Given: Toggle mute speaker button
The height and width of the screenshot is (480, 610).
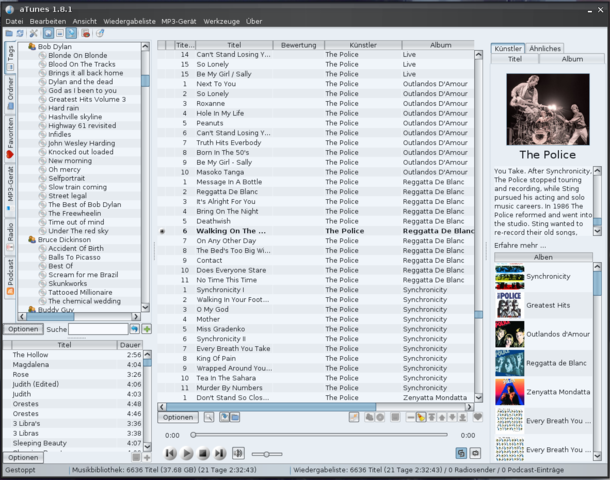Looking at the screenshot, I should pos(238,453).
